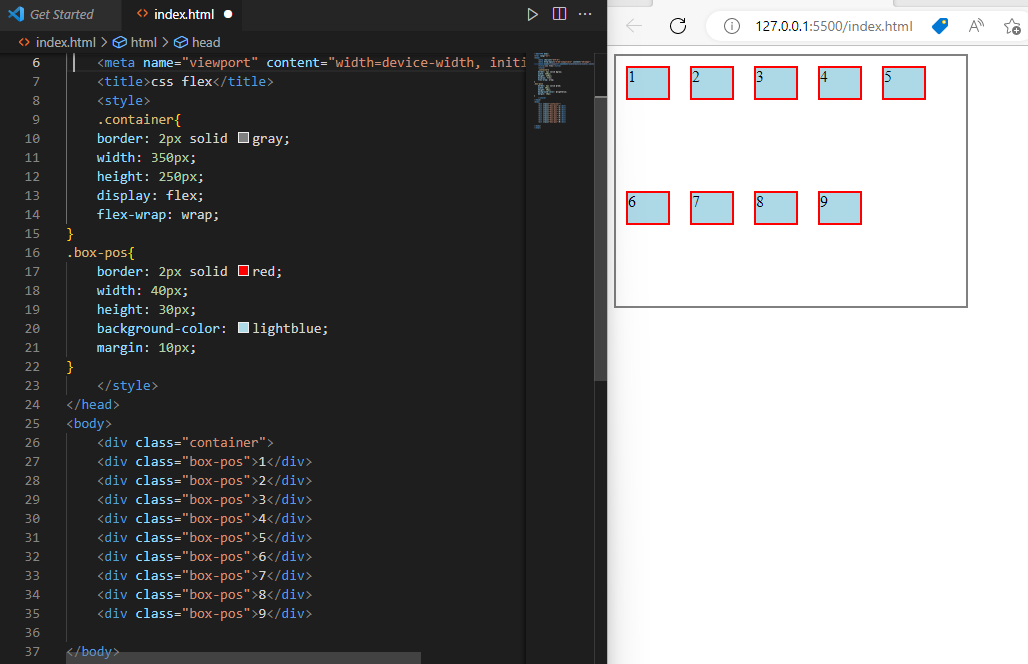Select the index.html editor tab

(x=183, y=14)
